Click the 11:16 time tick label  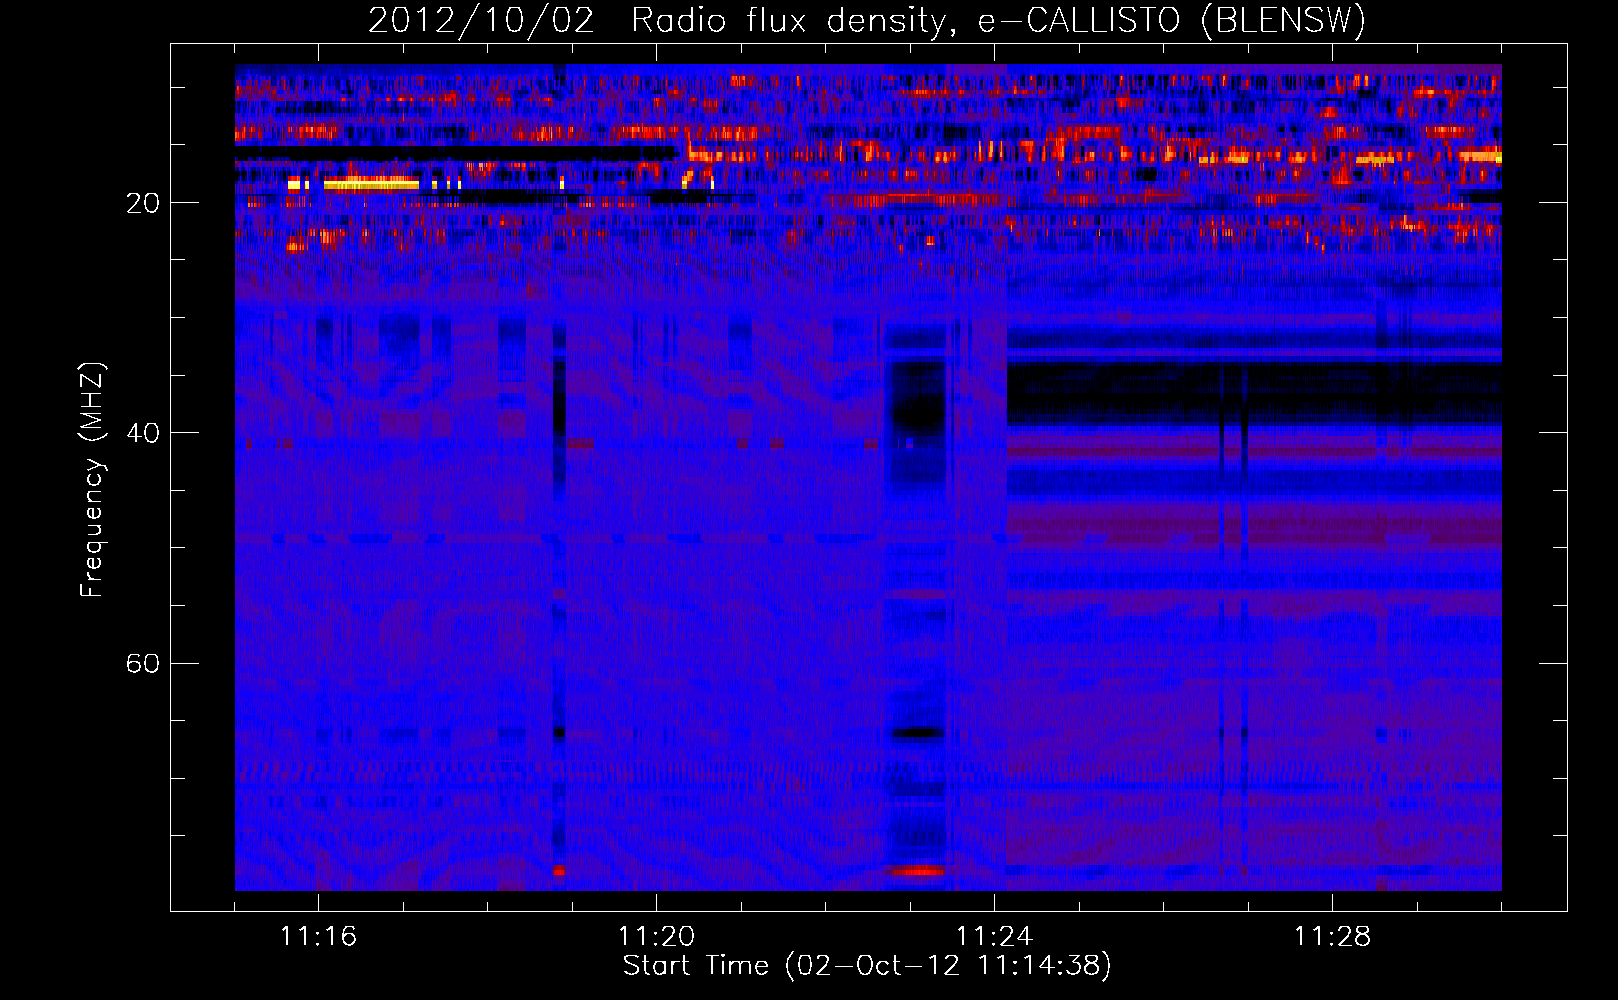click(x=318, y=937)
